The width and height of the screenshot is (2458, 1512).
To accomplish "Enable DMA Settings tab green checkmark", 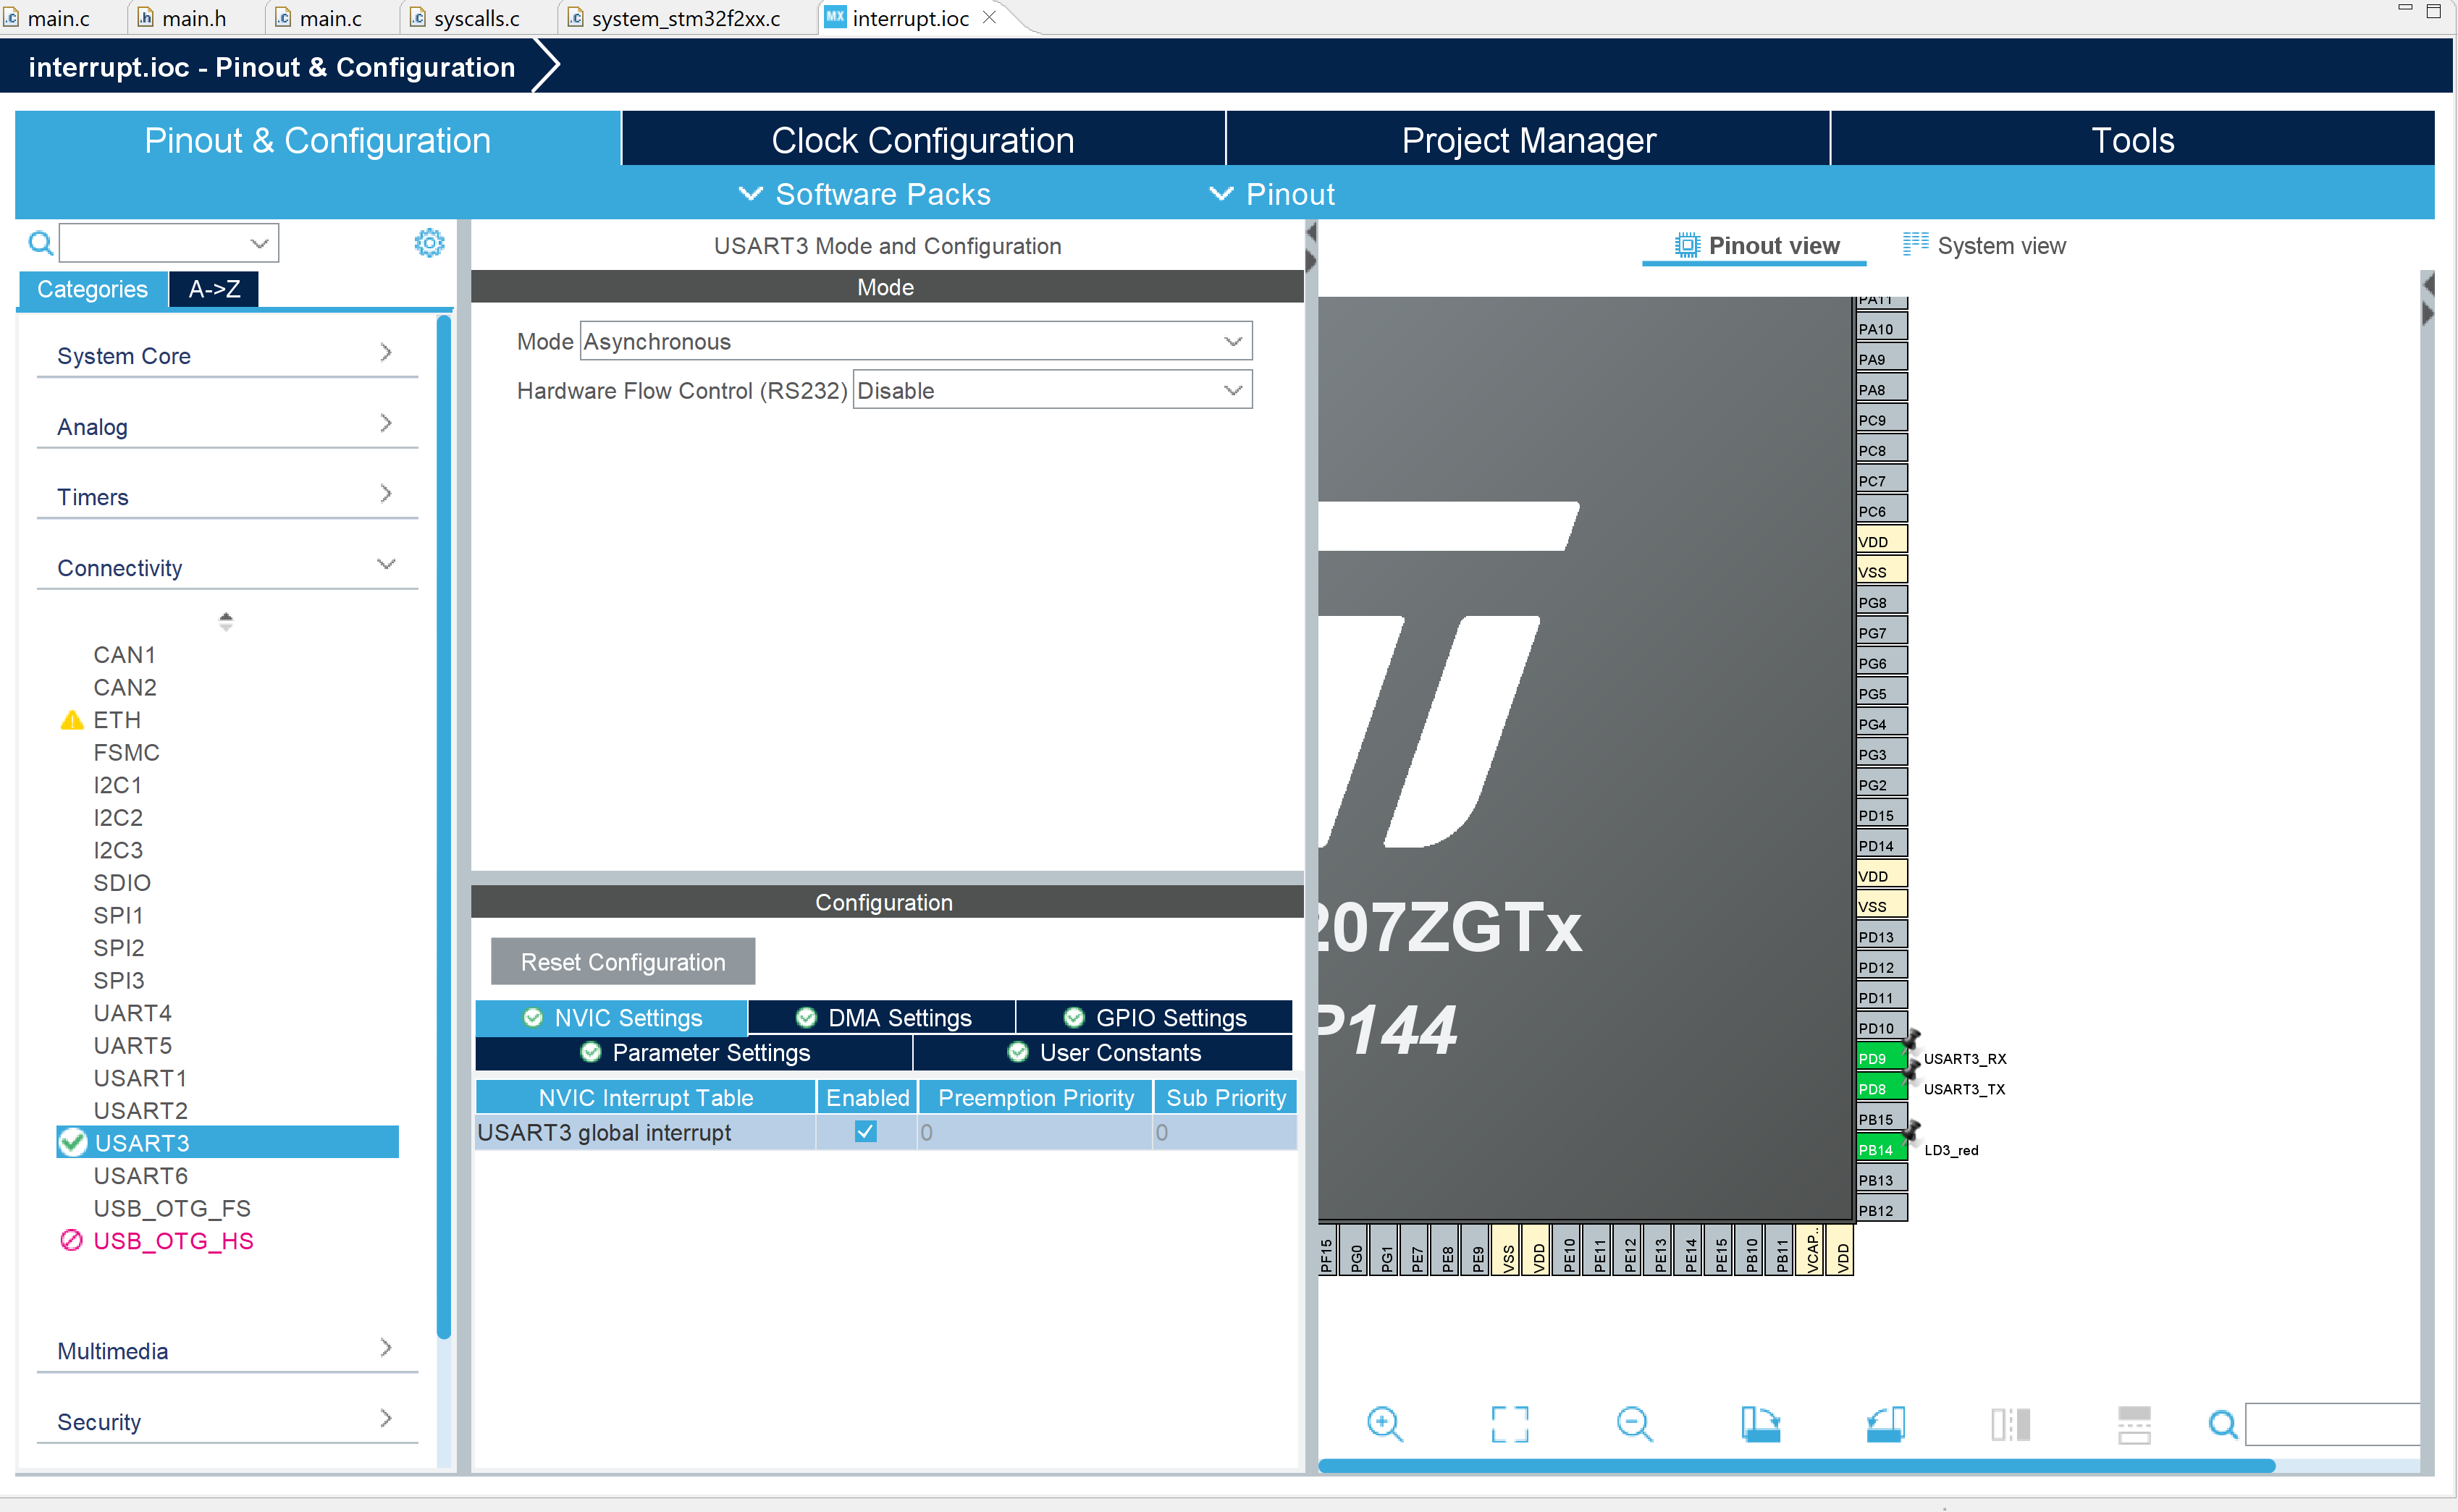I will 896,1017.
